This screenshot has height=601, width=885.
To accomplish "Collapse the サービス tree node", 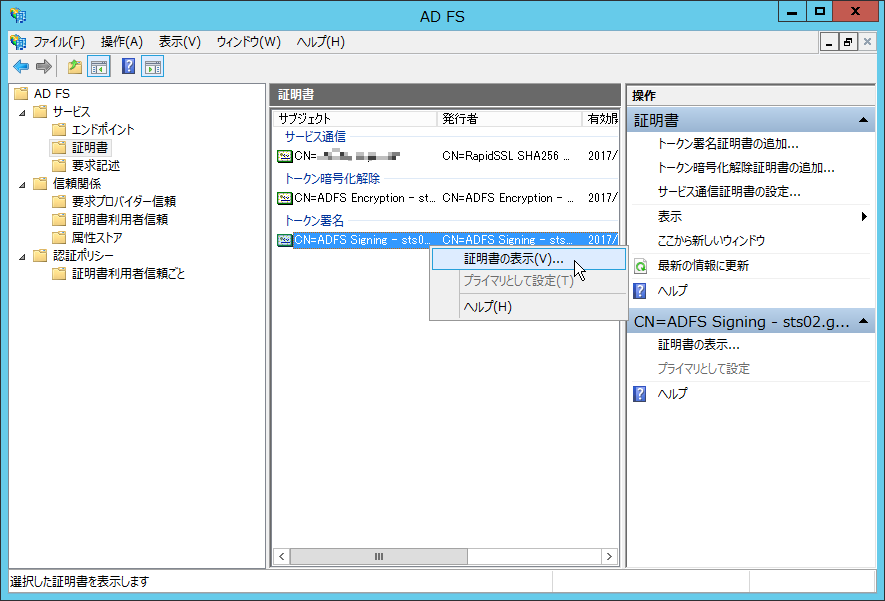I will [22, 112].
